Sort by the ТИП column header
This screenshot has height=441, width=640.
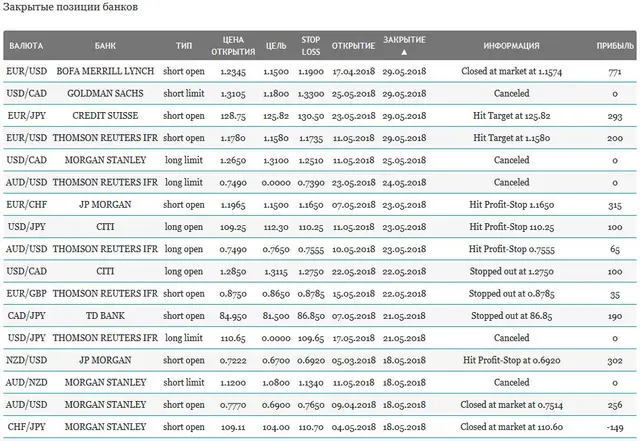[184, 46]
